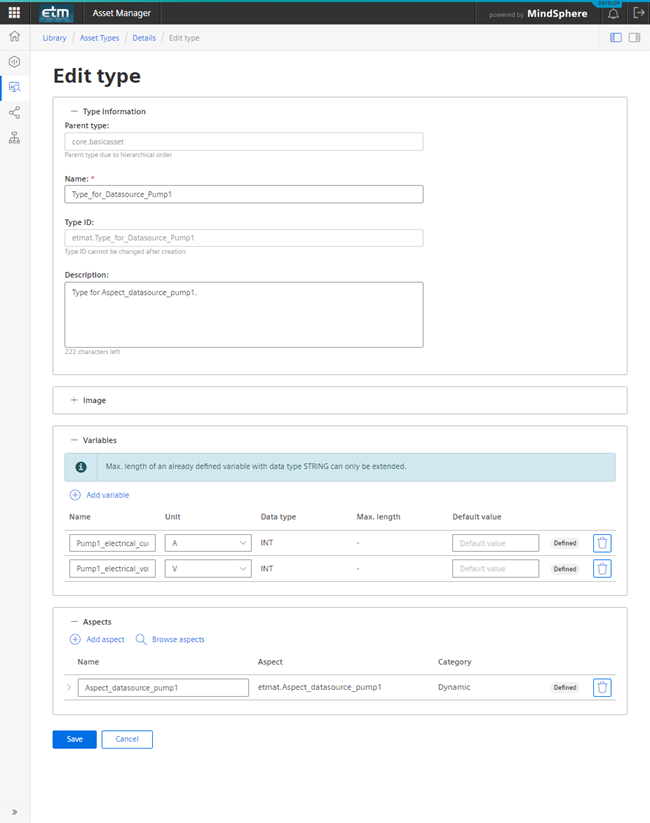Open the sharing icon in the sidebar
The image size is (650, 823).
(14, 112)
